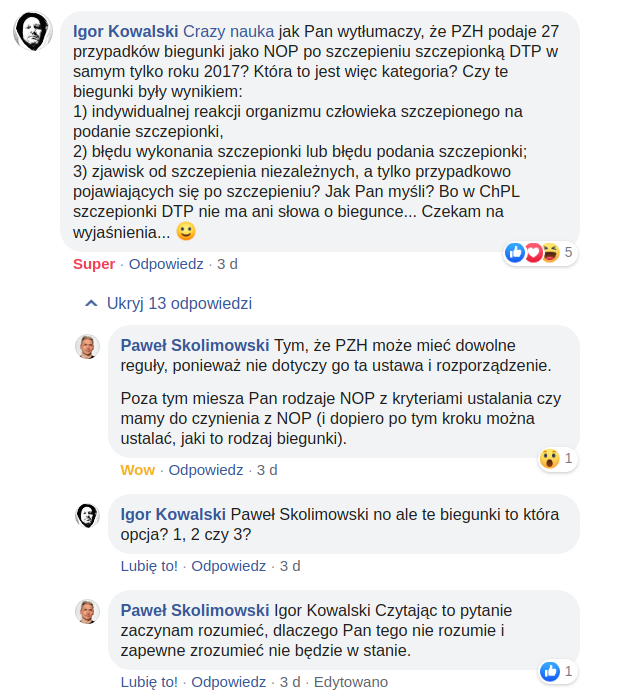The image size is (621, 698).
Task: Like Paweł's last reply with Lubię to!
Action: tap(149, 682)
